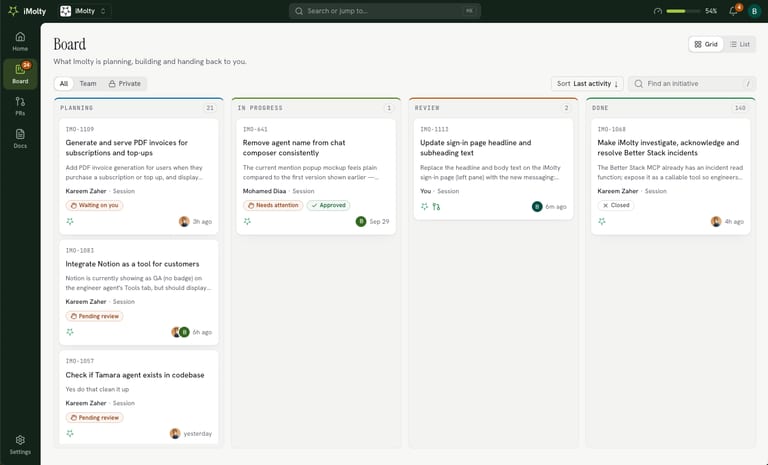768x465 pixels.
Task: Click the Mohamed Diaa author name
Action: coord(264,191)
